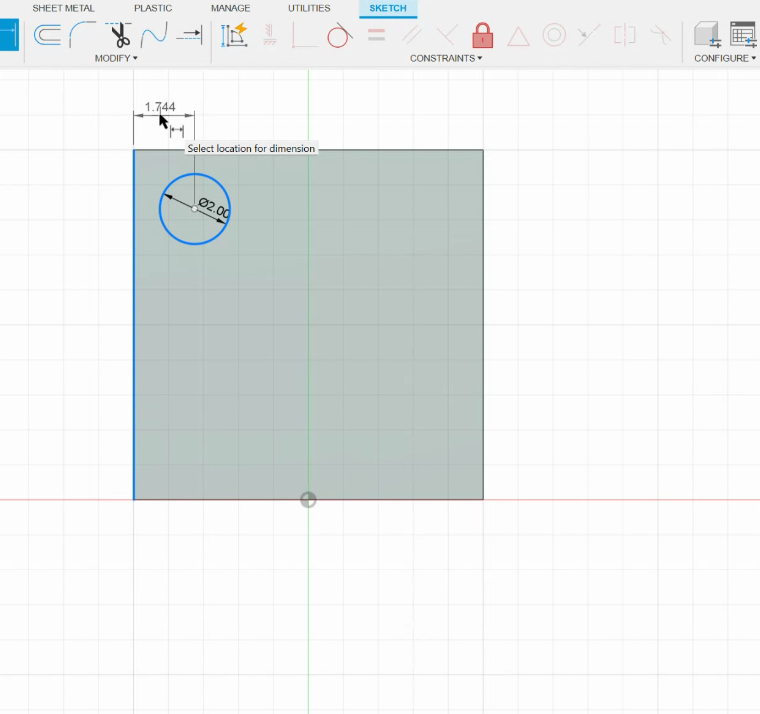Switch to the PLASTIC tab
This screenshot has height=714, width=760.
pos(153,8)
